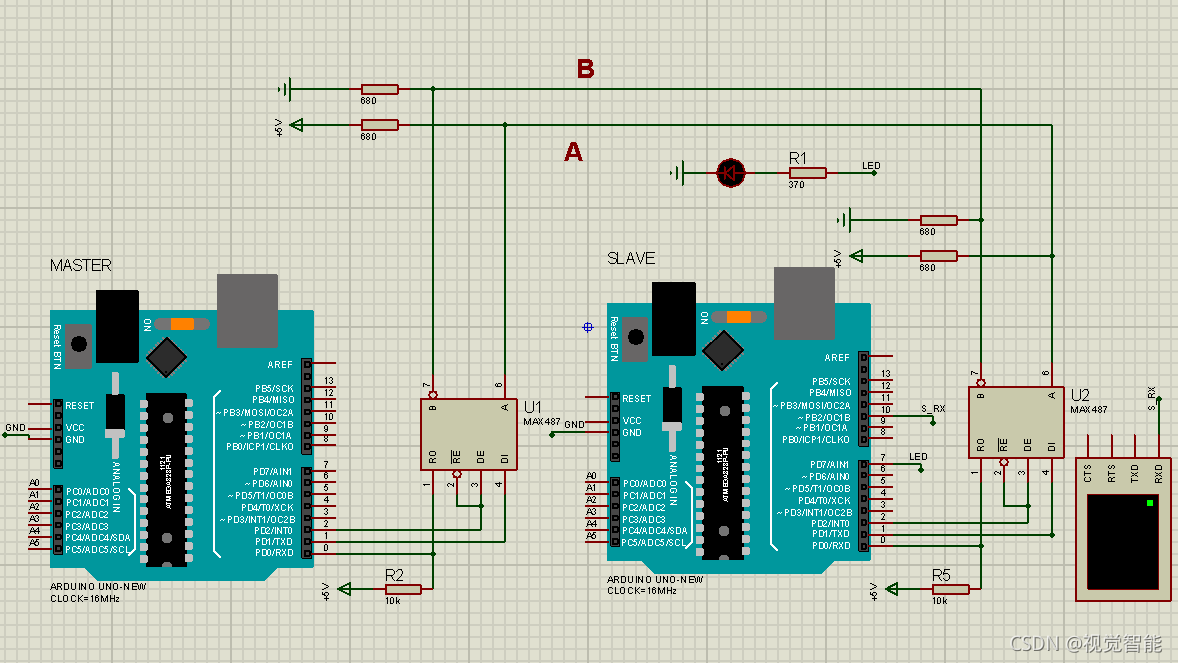1178x663 pixels.
Task: Select the U2 reference label
Action: click(1080, 395)
